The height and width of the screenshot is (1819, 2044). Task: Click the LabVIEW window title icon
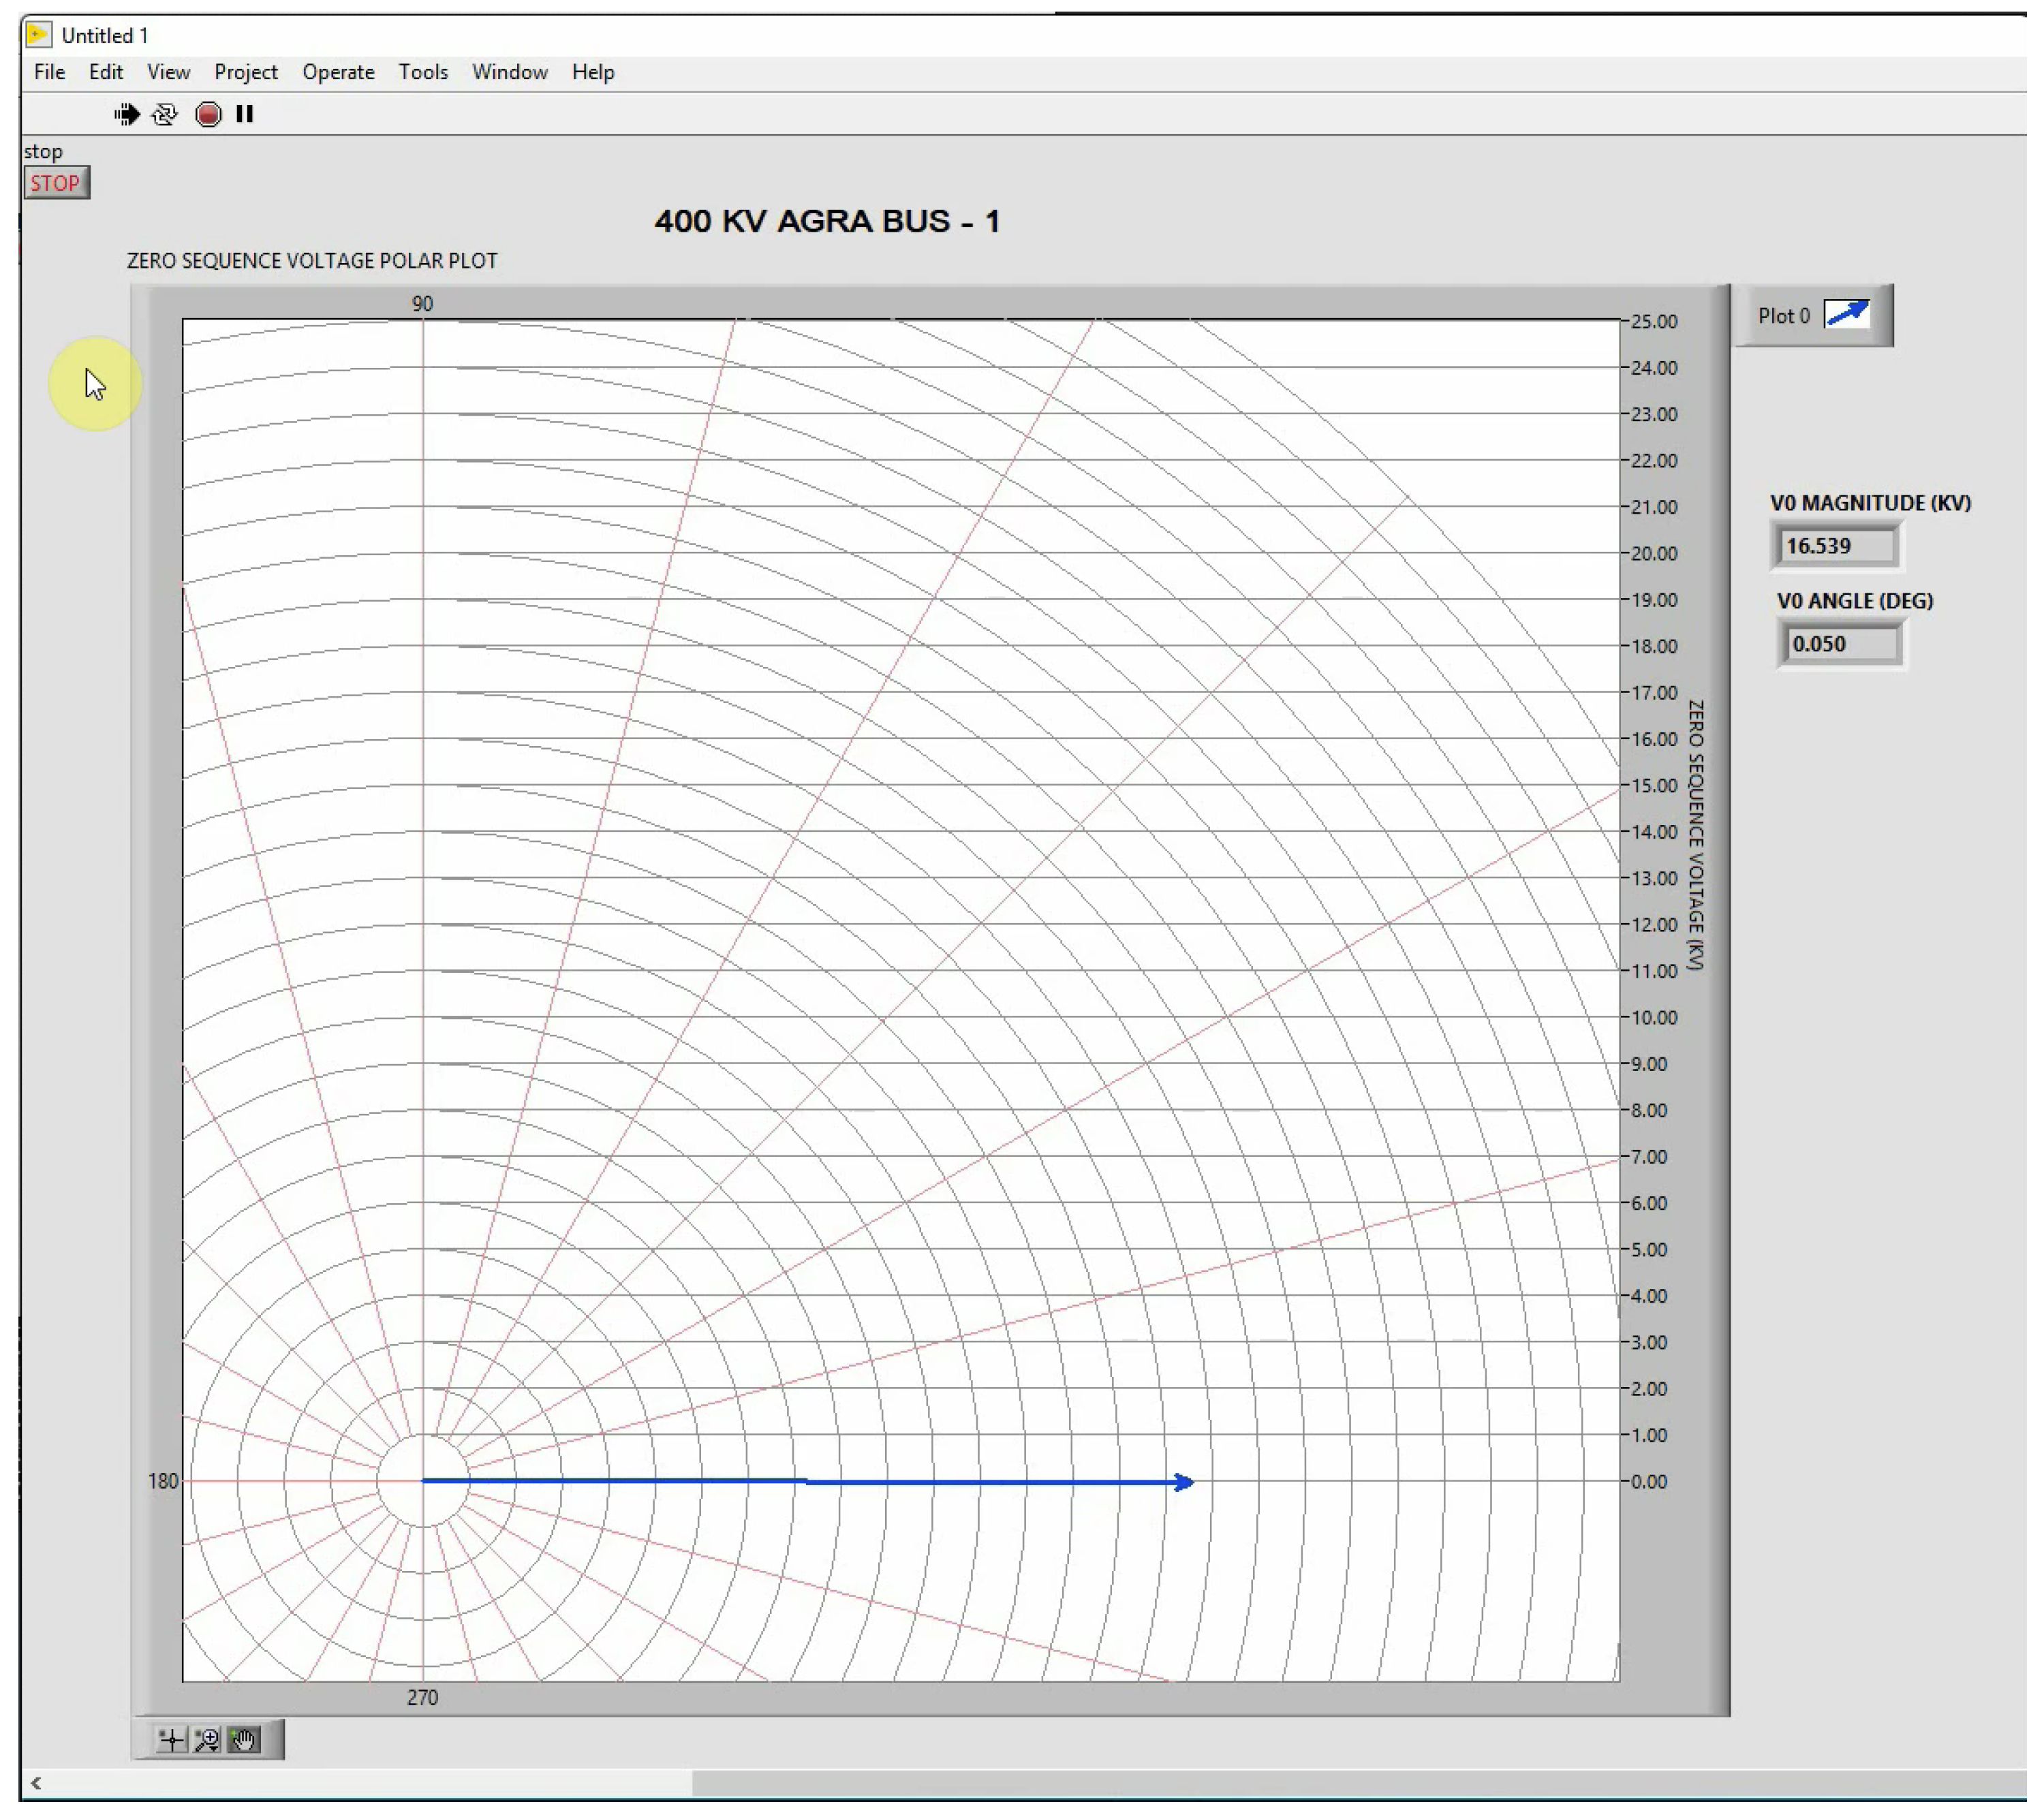pos(38,35)
